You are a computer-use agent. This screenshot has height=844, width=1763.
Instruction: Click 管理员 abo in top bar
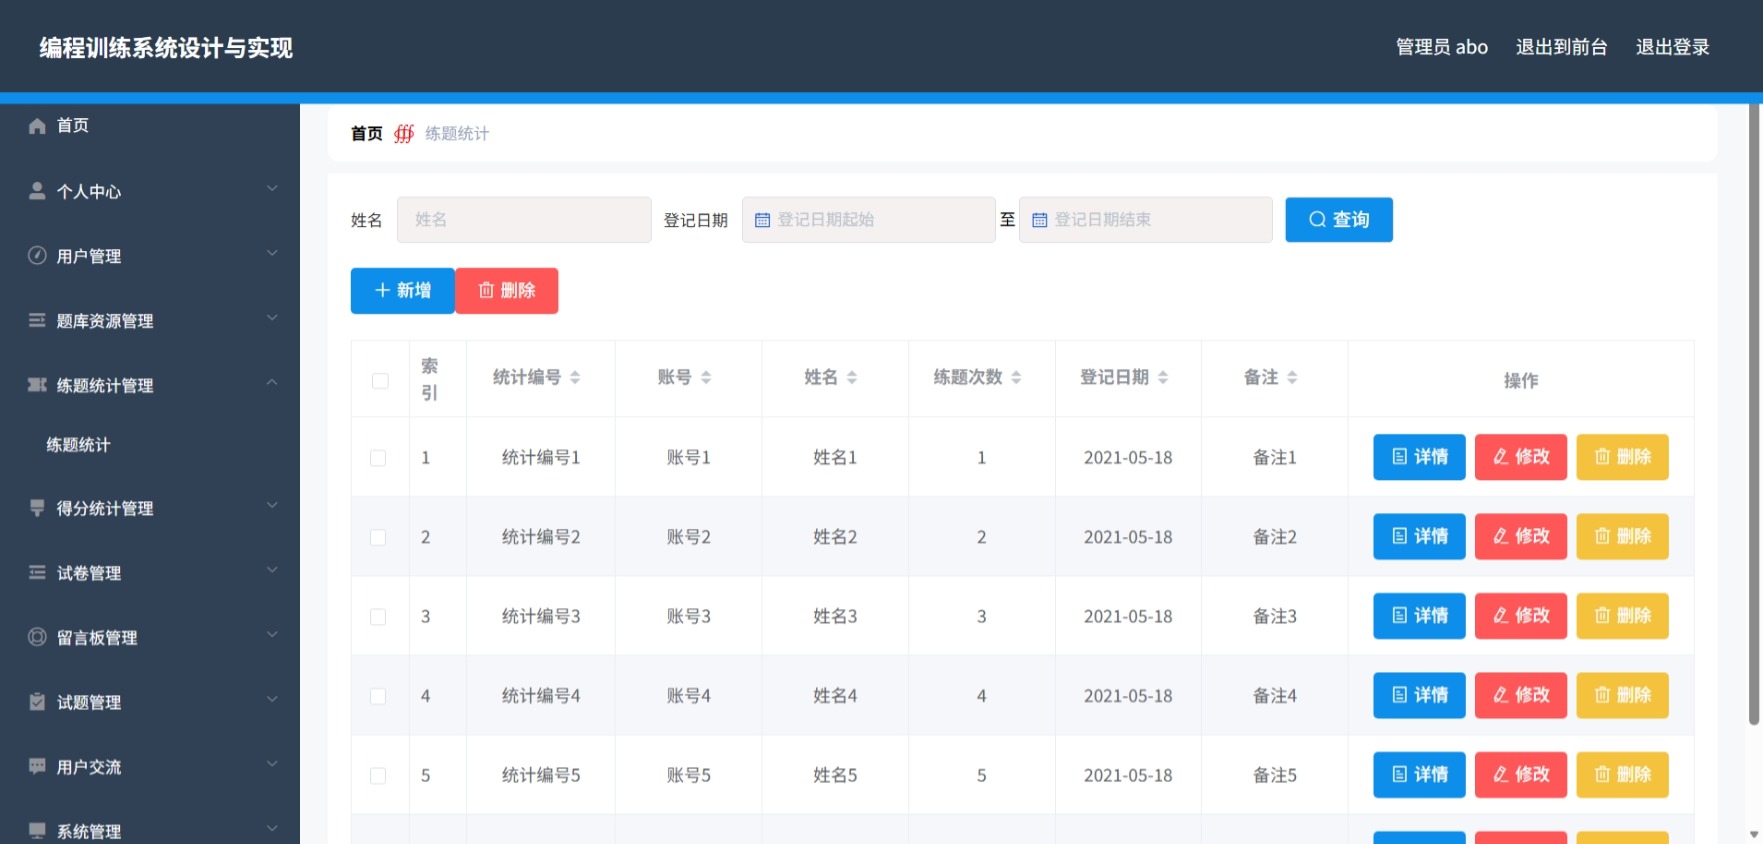[x=1441, y=47]
